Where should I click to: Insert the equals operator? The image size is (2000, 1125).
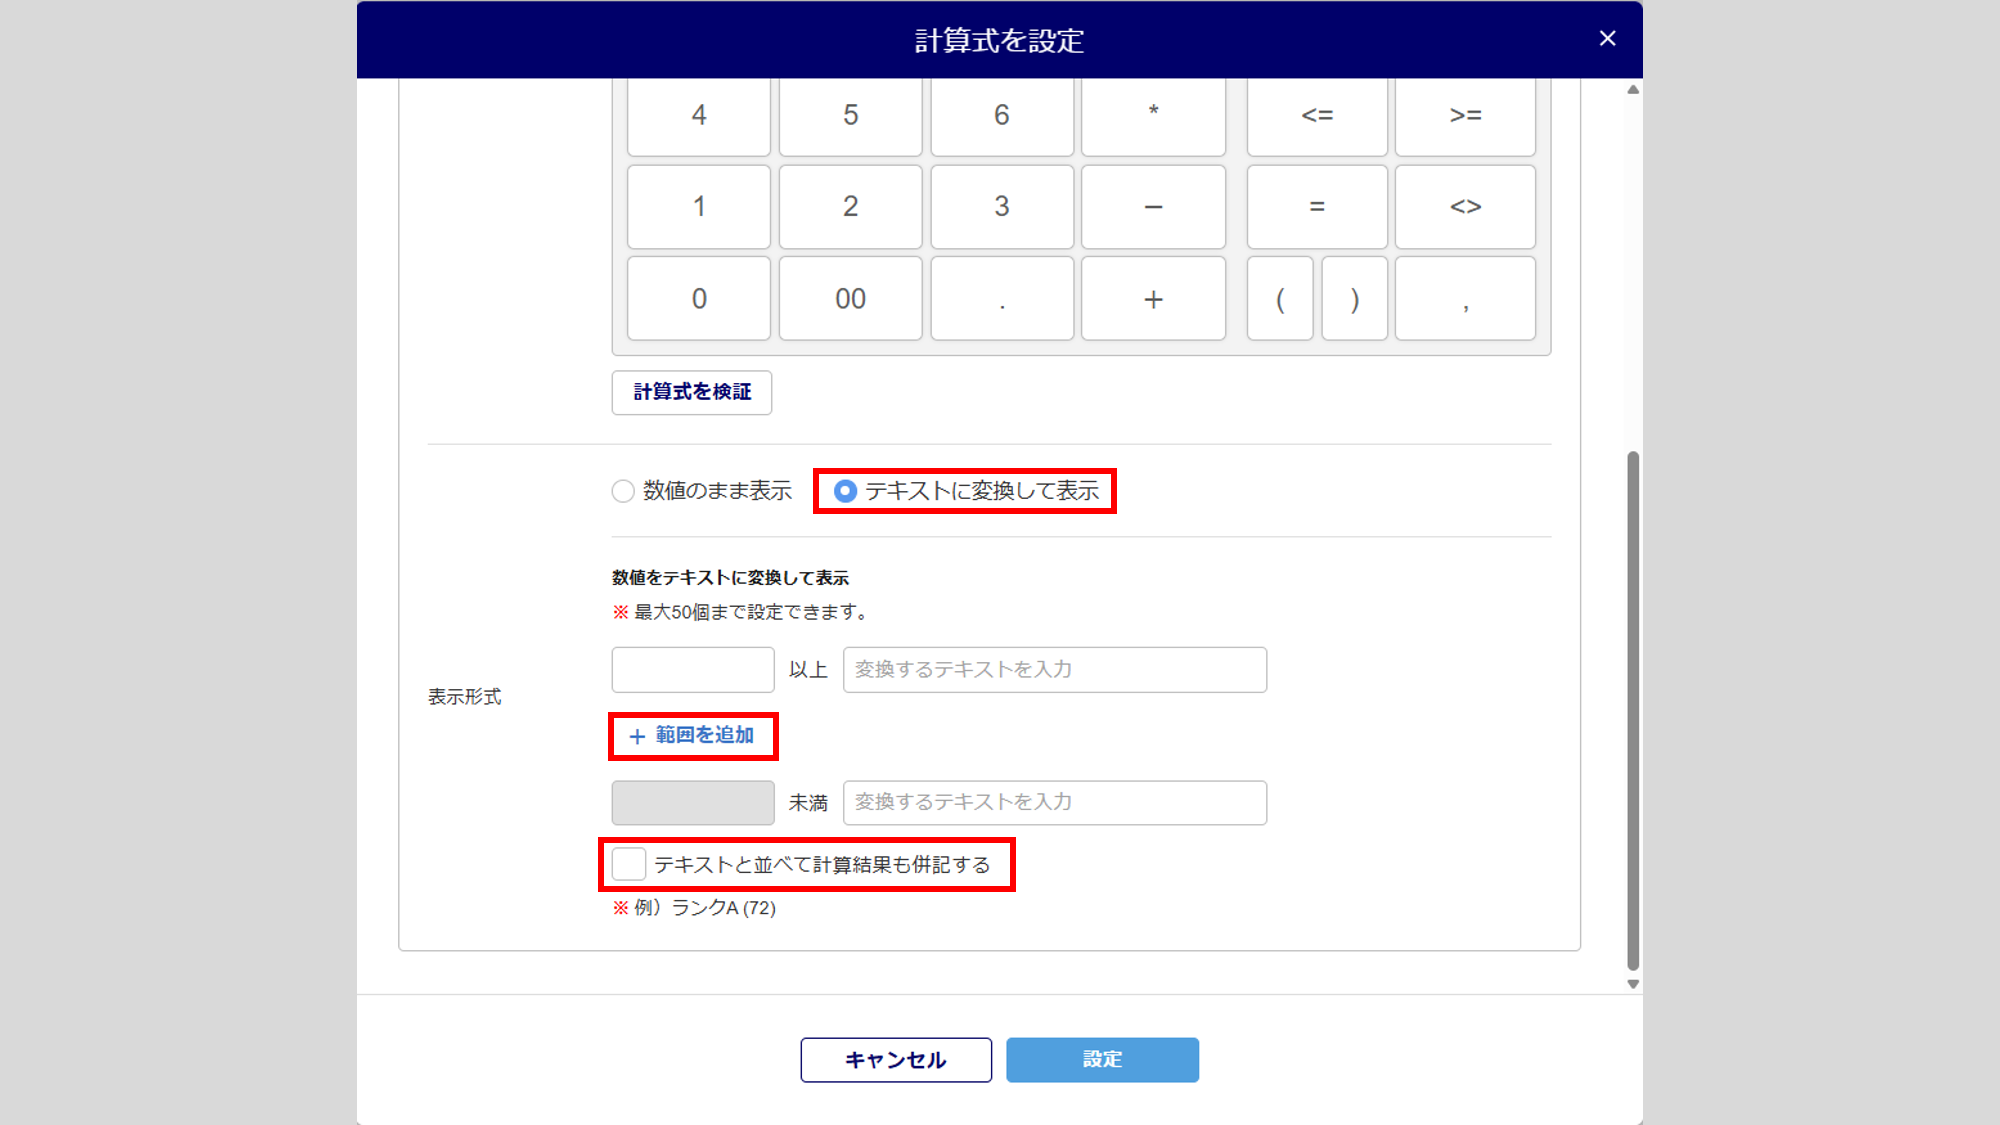(1317, 206)
